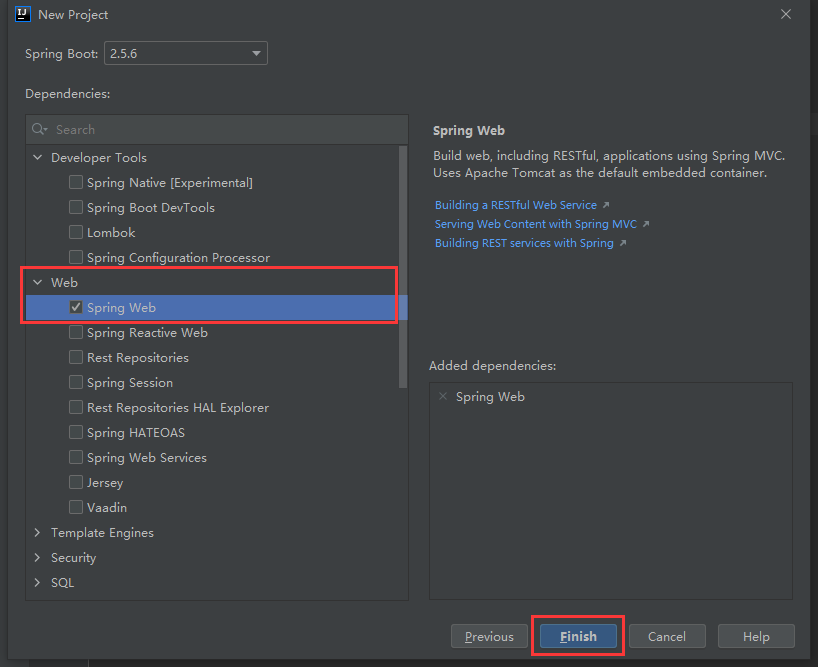The width and height of the screenshot is (818, 667).
Task: Select the Lombok row text
Action: [x=111, y=233]
